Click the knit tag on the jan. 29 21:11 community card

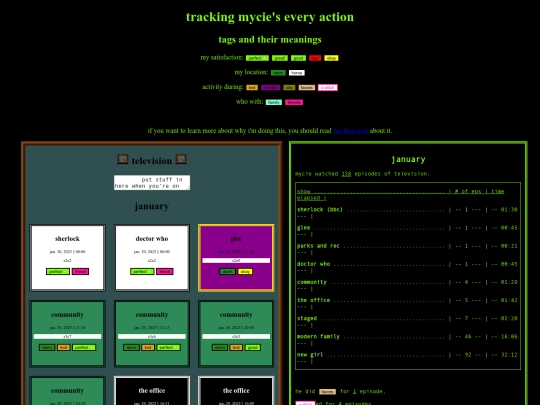(x=148, y=347)
